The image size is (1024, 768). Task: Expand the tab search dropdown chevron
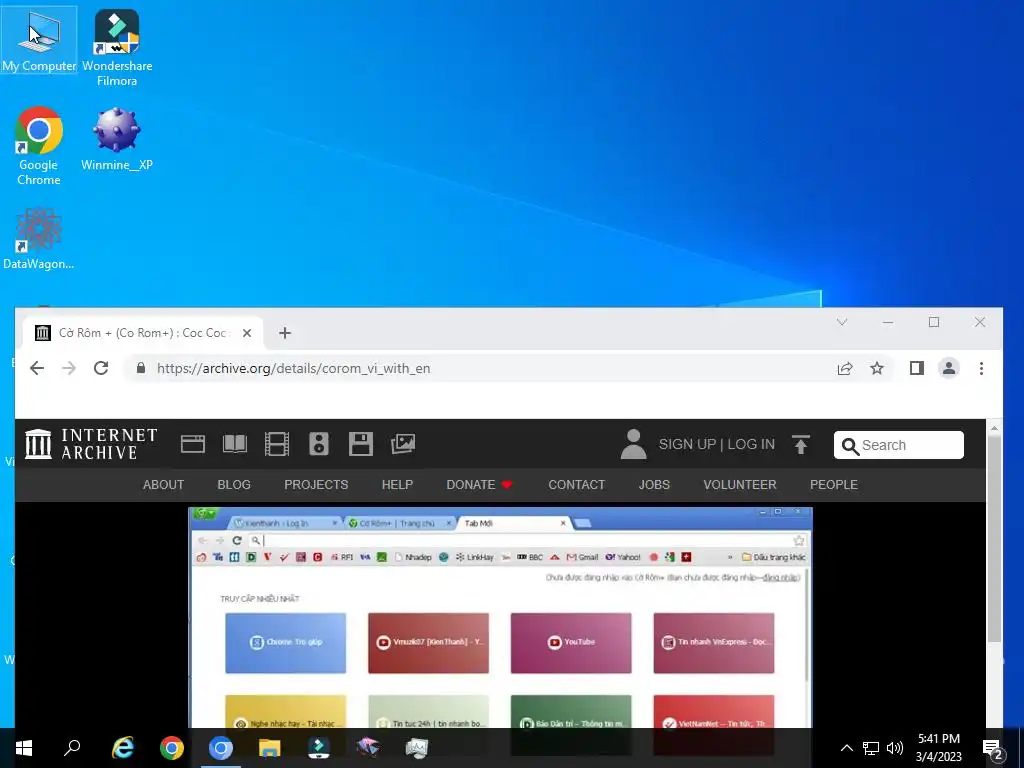pos(842,322)
